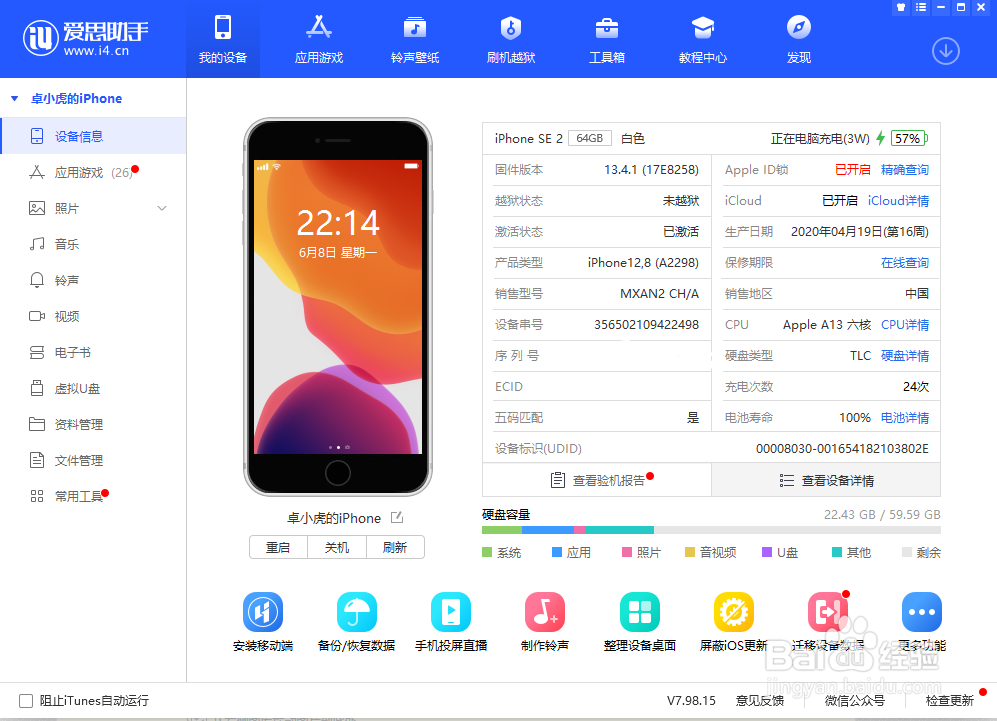Click the 发现 compass icon

pos(799,27)
